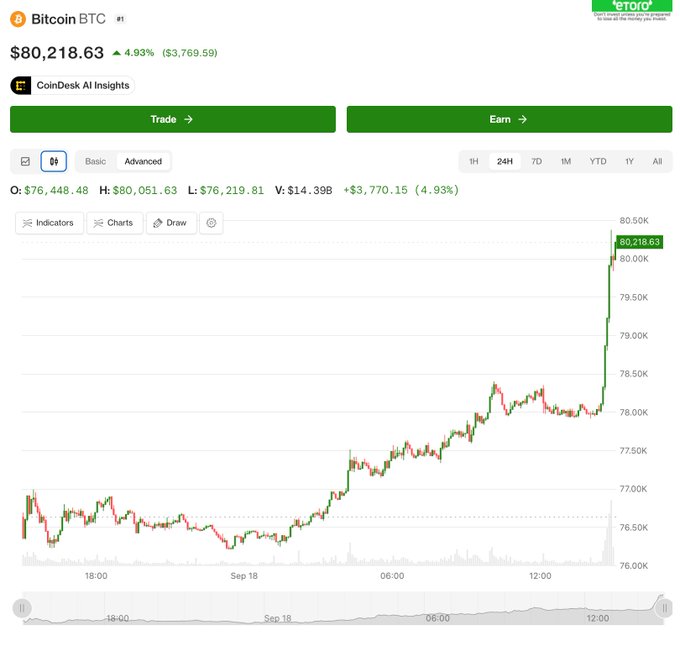
Task: Select the YTD time range
Action: coord(598,161)
